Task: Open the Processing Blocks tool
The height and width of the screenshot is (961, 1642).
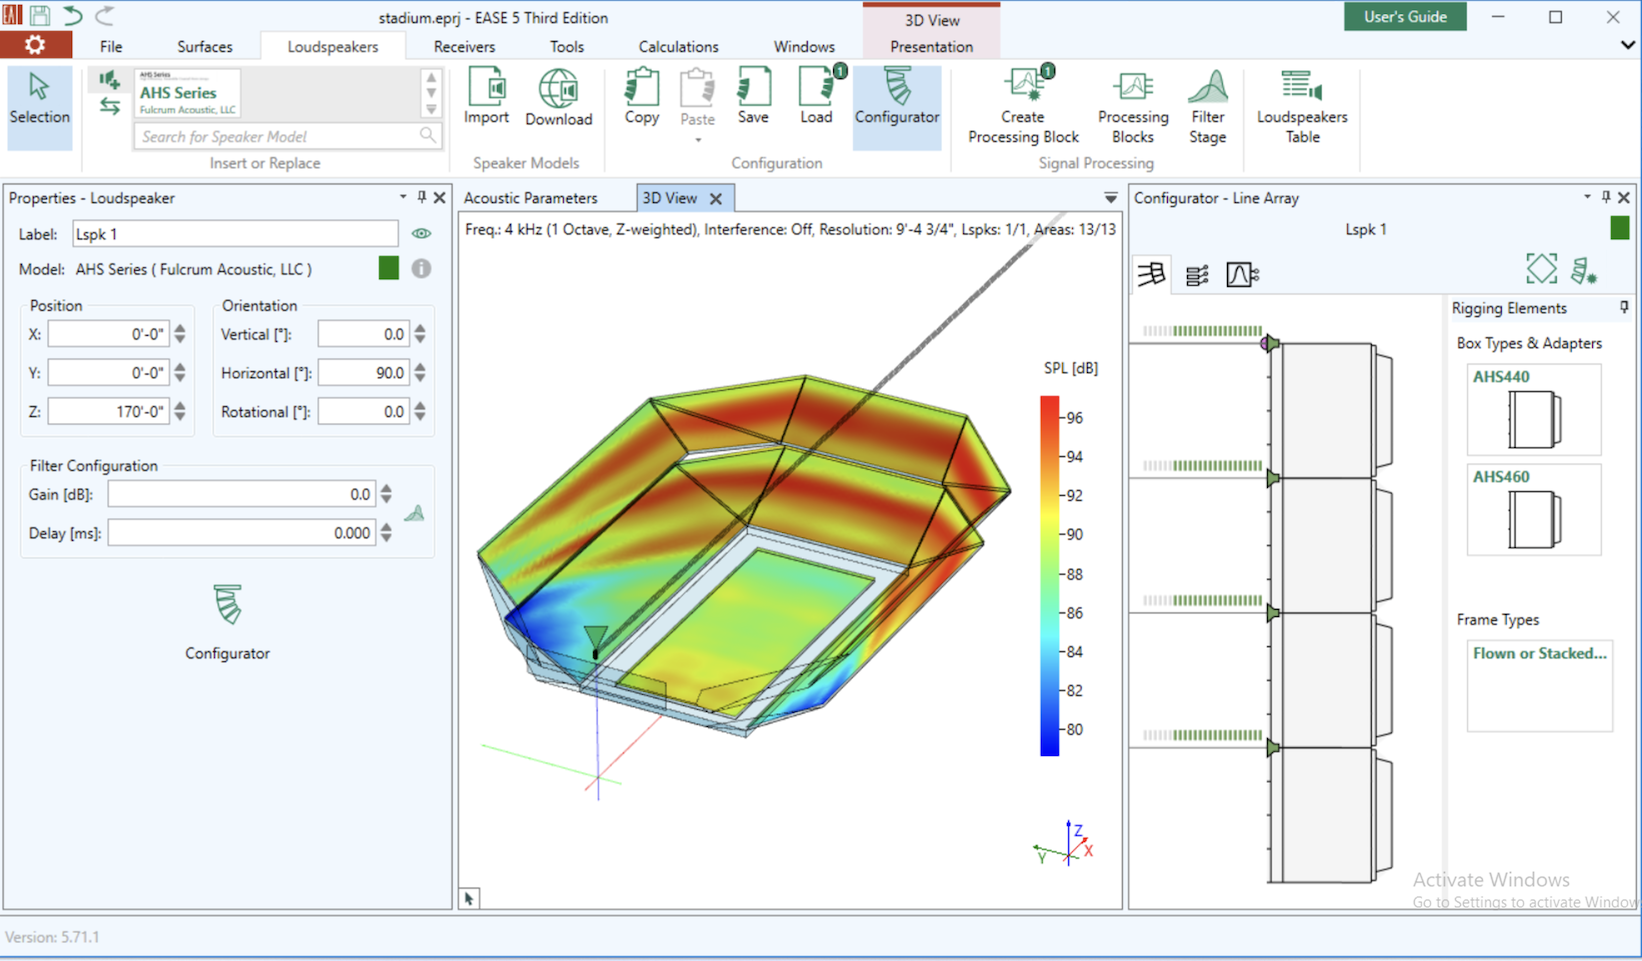Action: point(1132,107)
